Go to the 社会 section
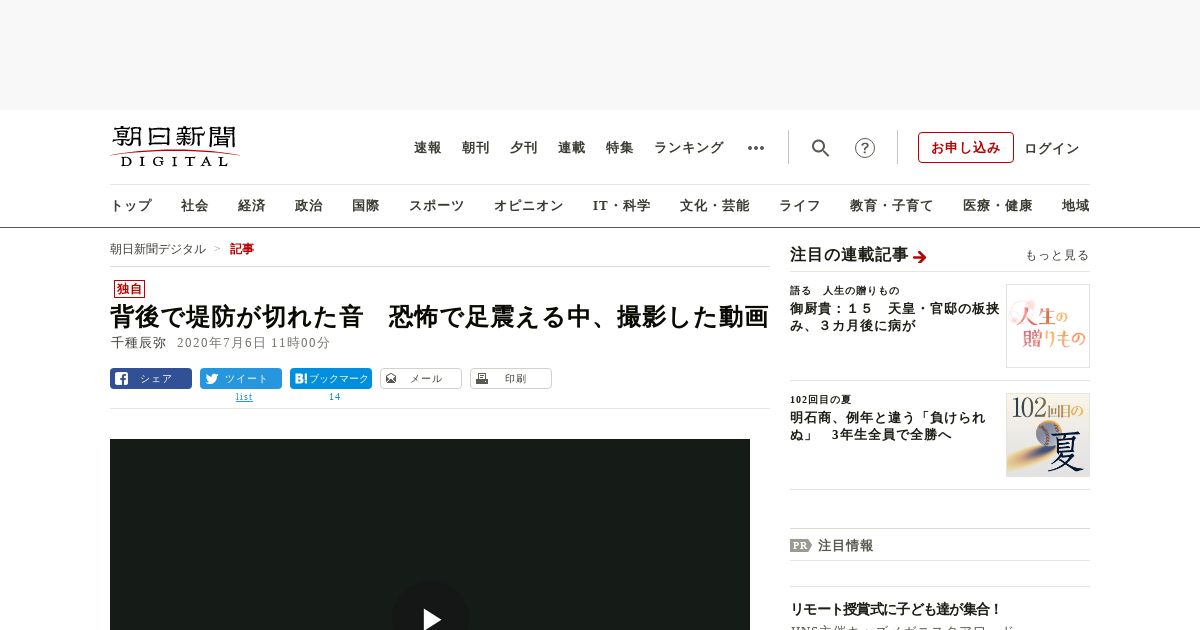 pos(195,206)
